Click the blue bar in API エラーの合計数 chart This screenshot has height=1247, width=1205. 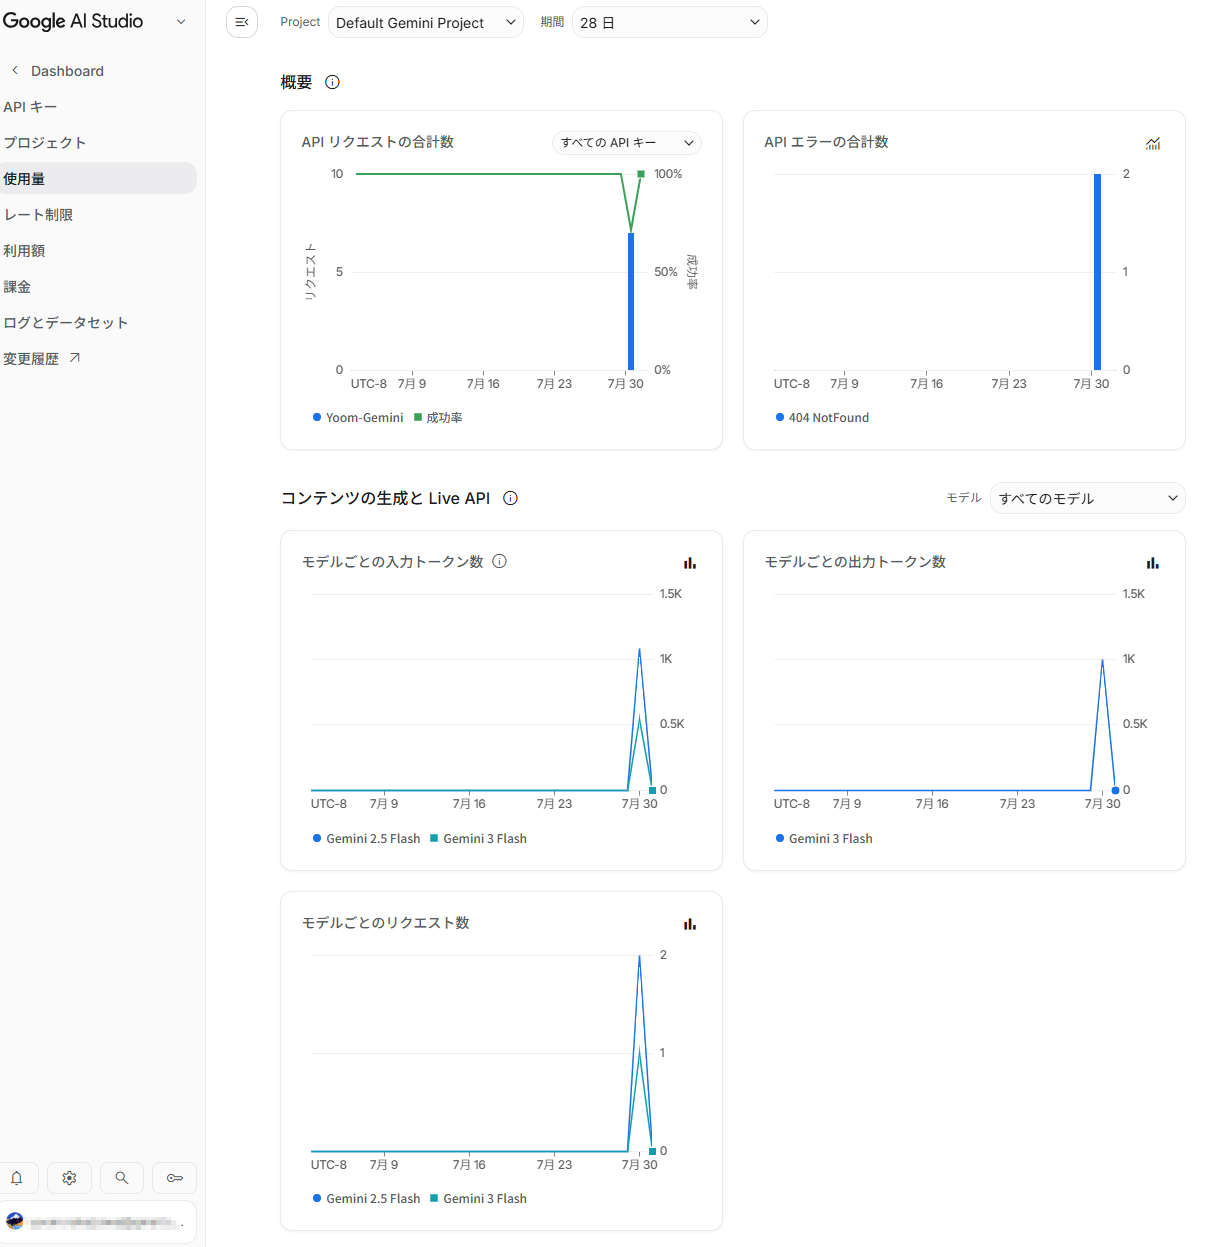click(1097, 272)
